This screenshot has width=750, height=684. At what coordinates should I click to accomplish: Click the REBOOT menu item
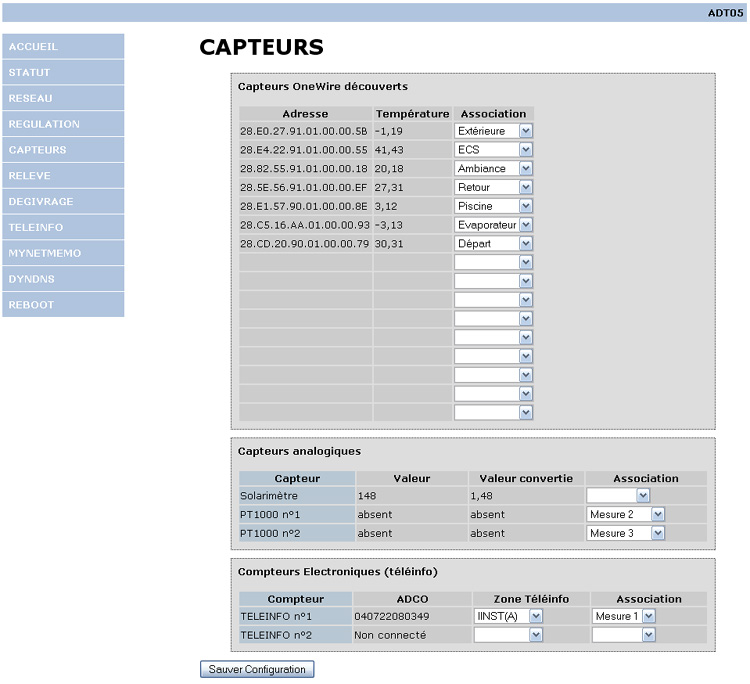tap(63, 305)
